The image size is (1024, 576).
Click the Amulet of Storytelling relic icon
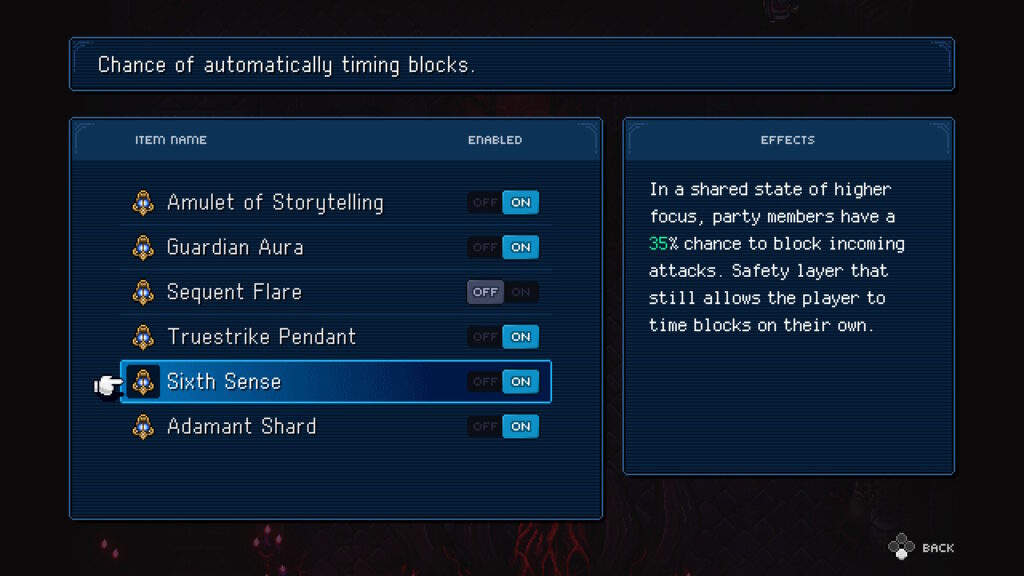143,202
